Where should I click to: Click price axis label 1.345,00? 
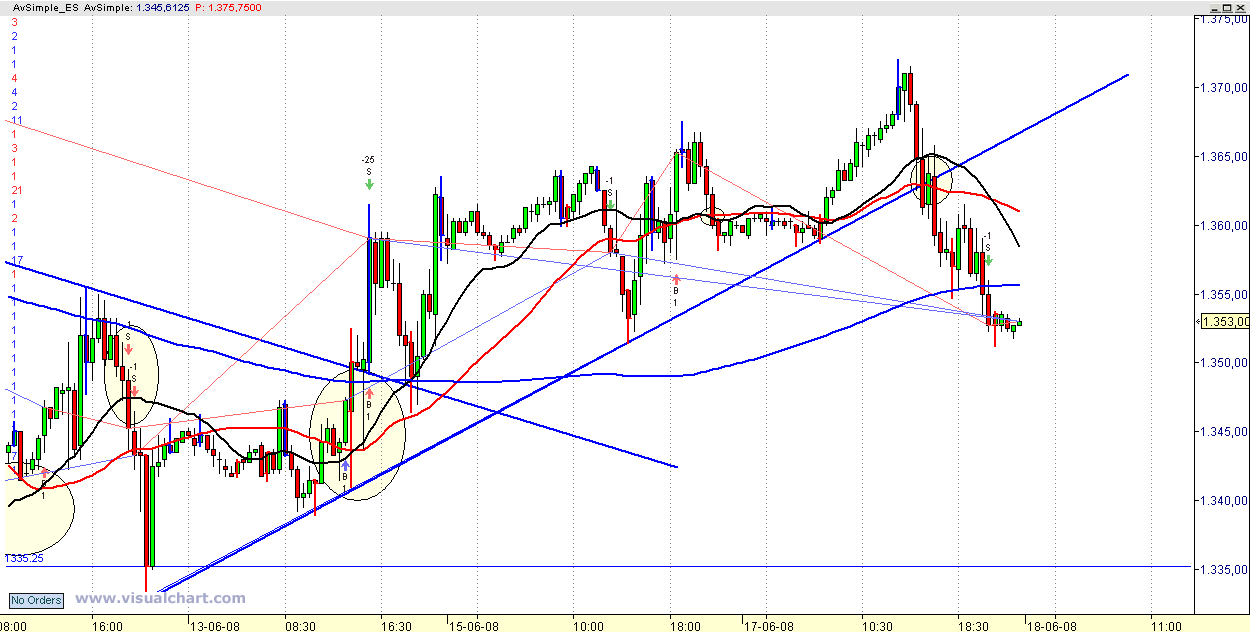(x=1222, y=432)
